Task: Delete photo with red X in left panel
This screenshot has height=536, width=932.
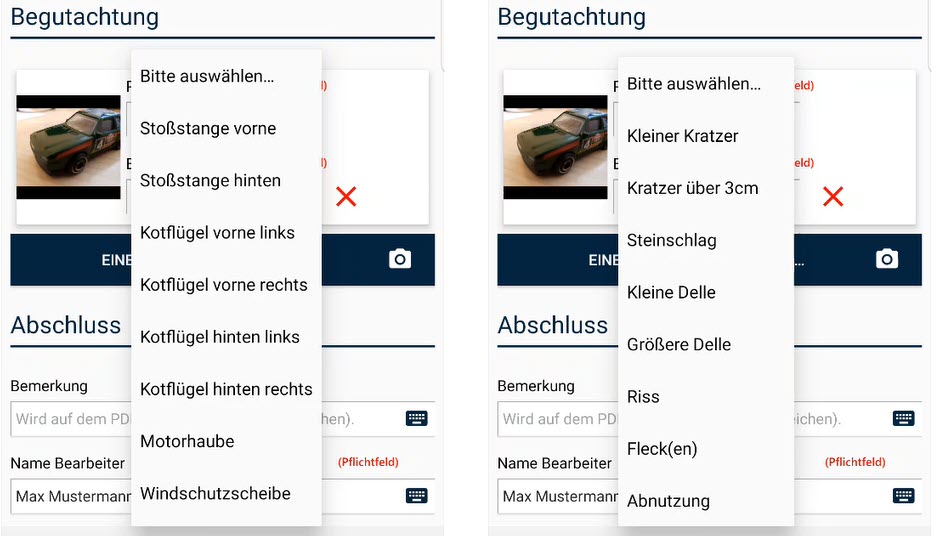Action: 346,197
